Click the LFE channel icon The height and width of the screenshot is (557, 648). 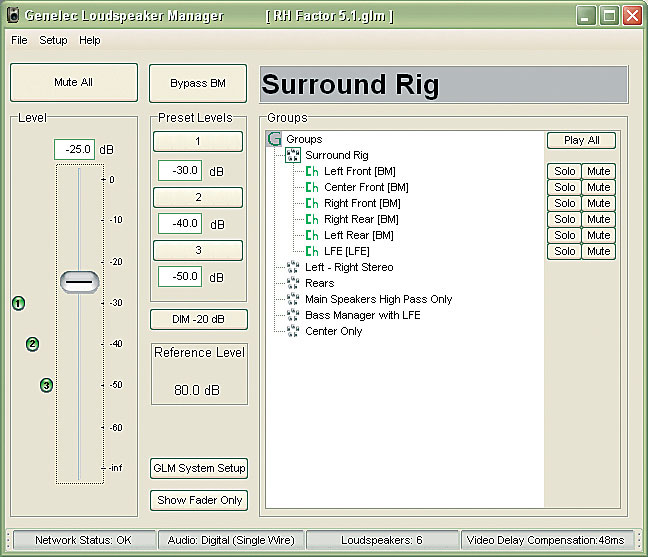312,251
